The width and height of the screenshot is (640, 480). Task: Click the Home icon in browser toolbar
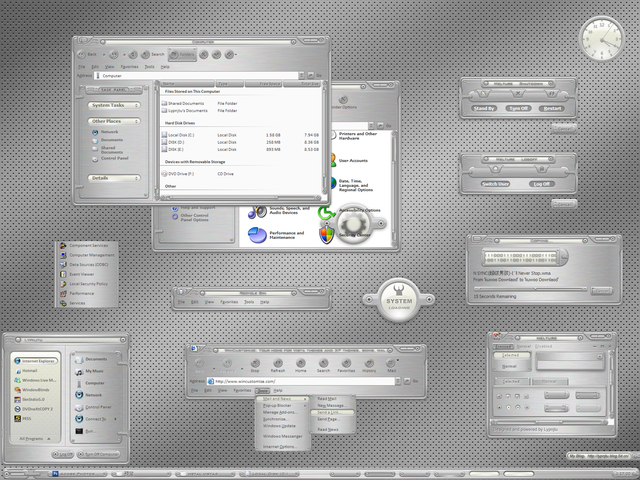(x=301, y=363)
